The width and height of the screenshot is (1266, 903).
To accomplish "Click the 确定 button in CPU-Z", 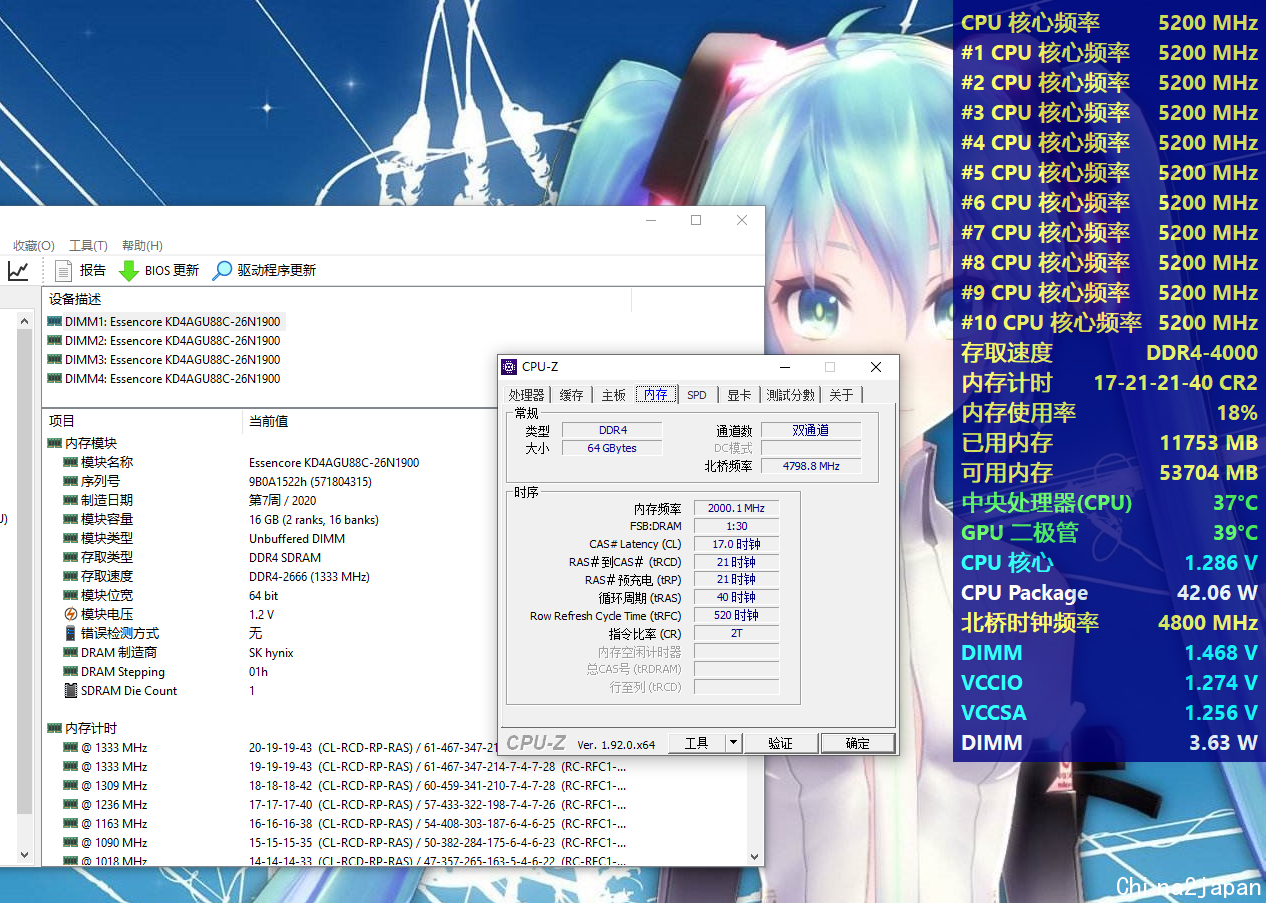I will click(x=857, y=743).
